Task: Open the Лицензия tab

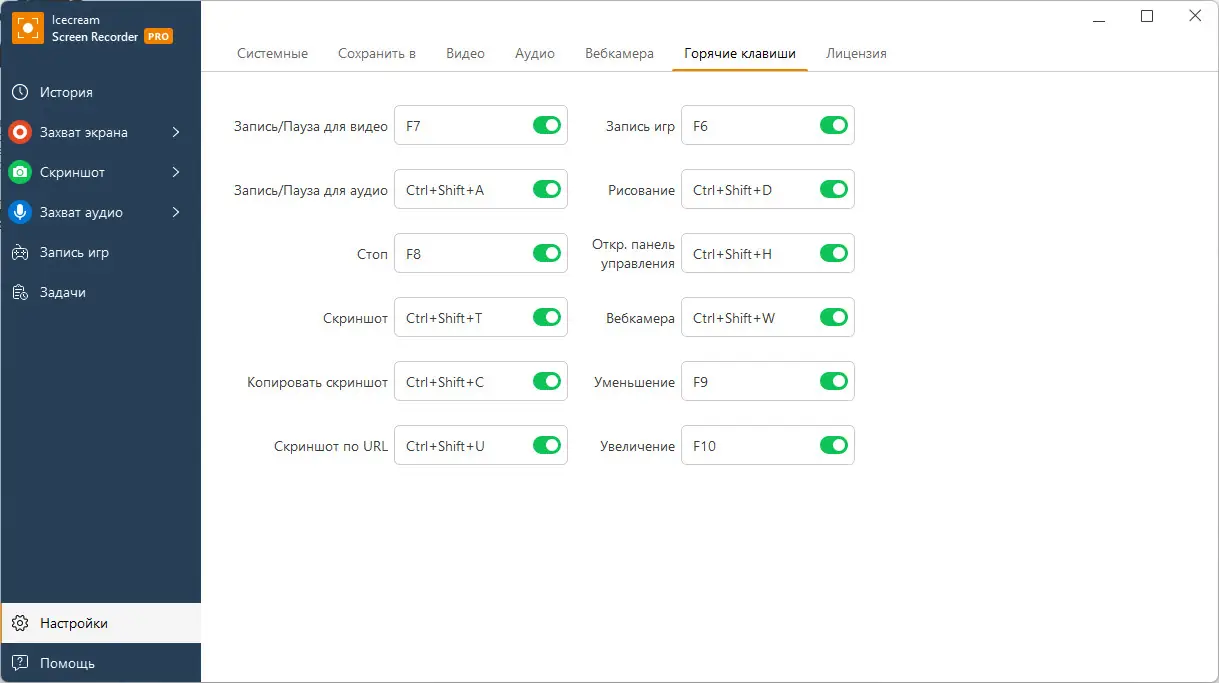Action: point(856,53)
